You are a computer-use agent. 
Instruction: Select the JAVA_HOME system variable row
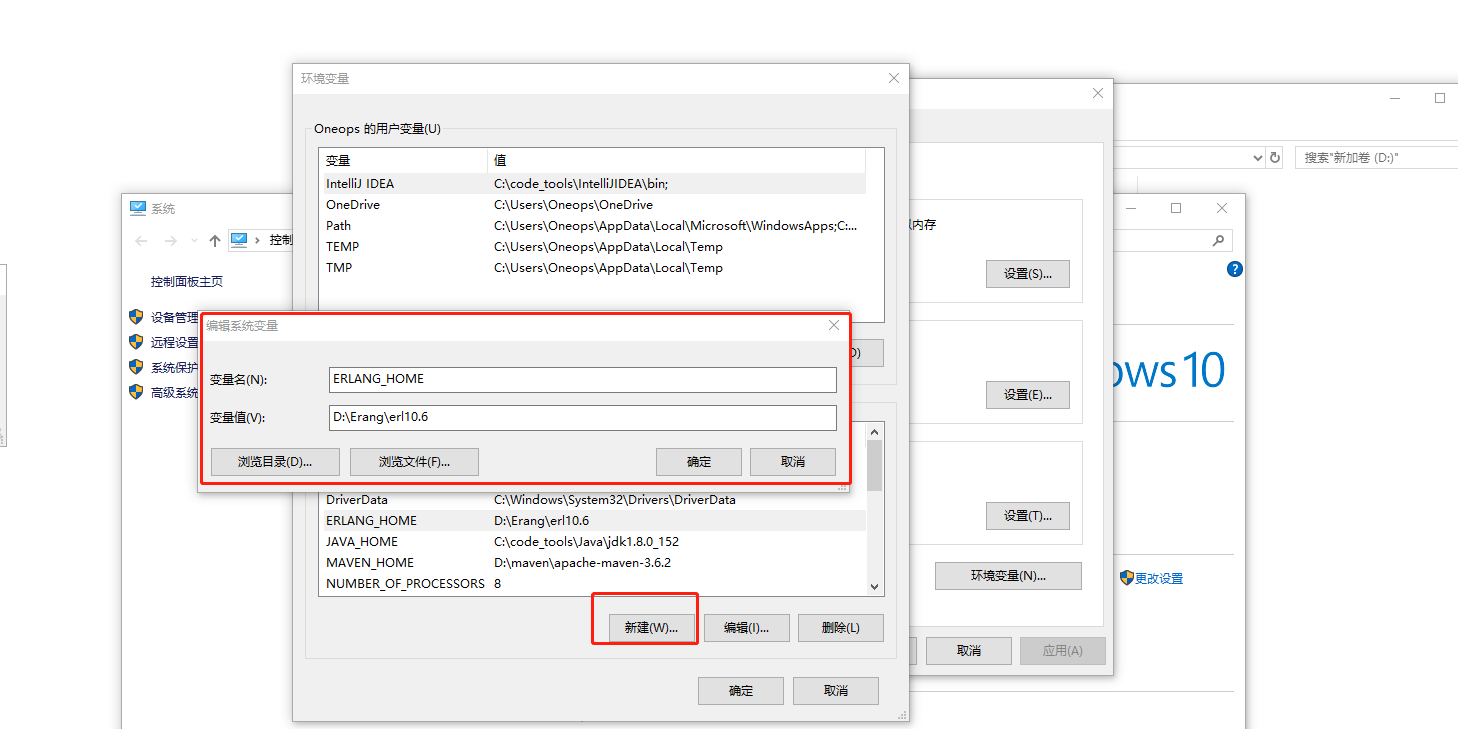pos(592,542)
